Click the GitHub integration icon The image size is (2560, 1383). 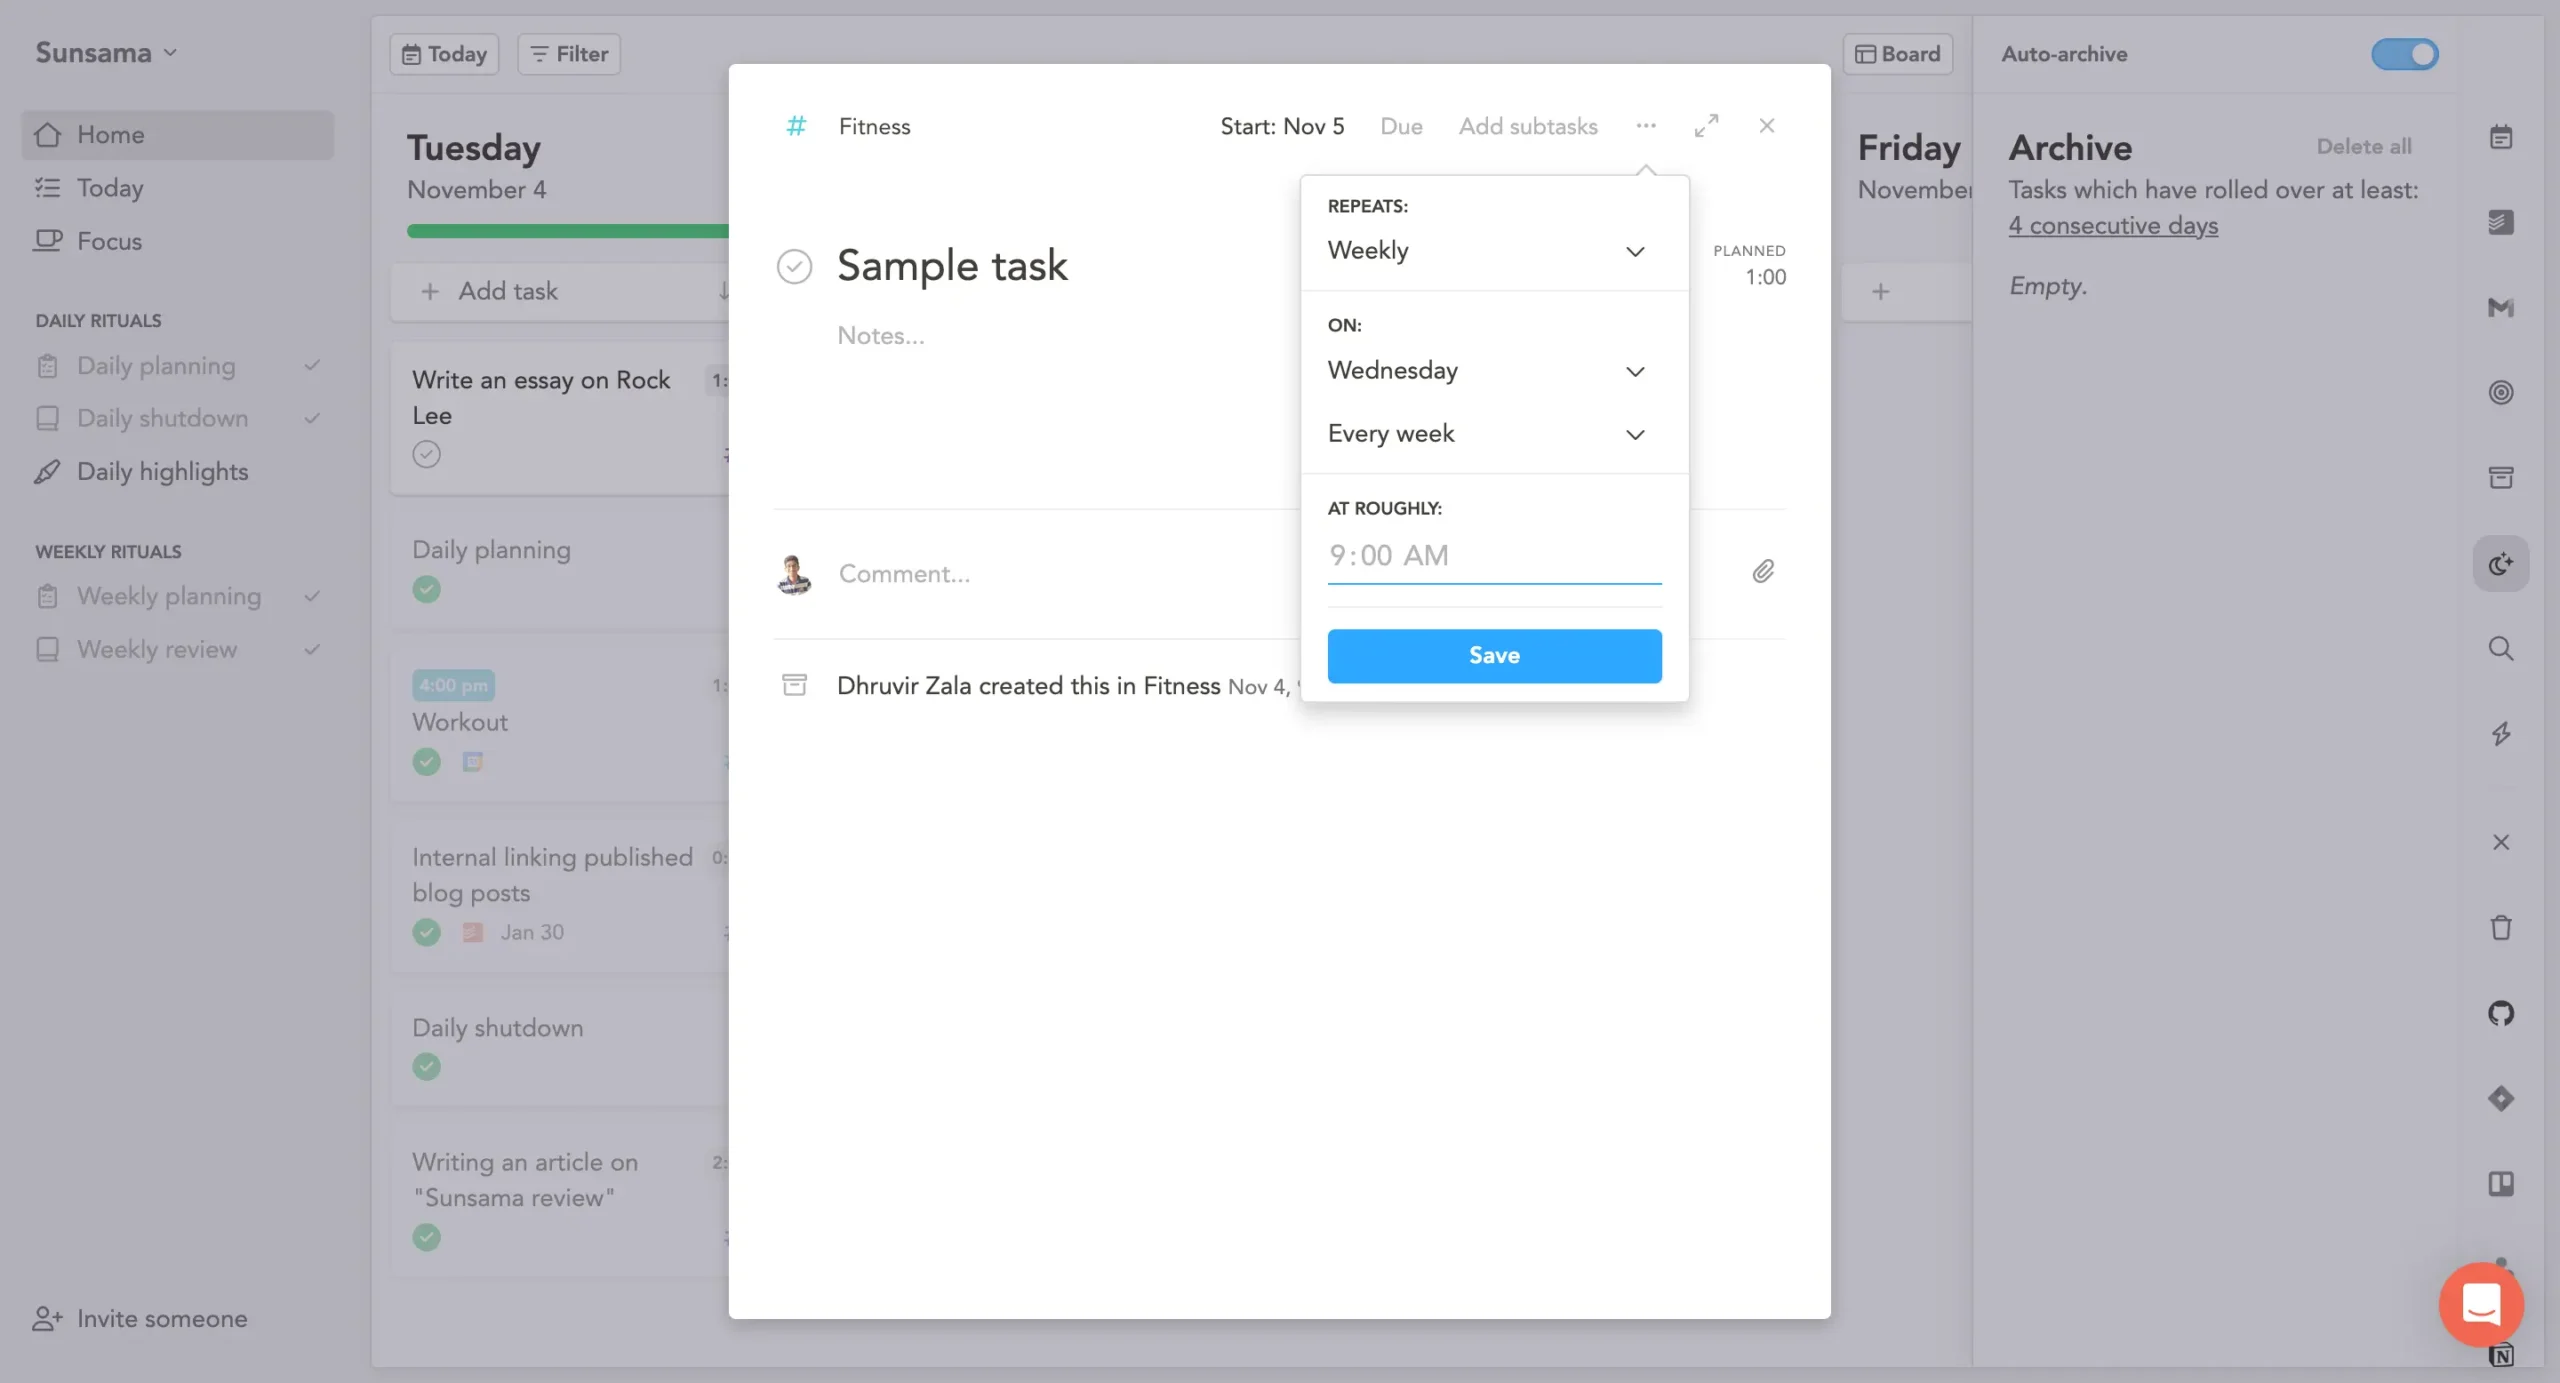coord(2500,1013)
